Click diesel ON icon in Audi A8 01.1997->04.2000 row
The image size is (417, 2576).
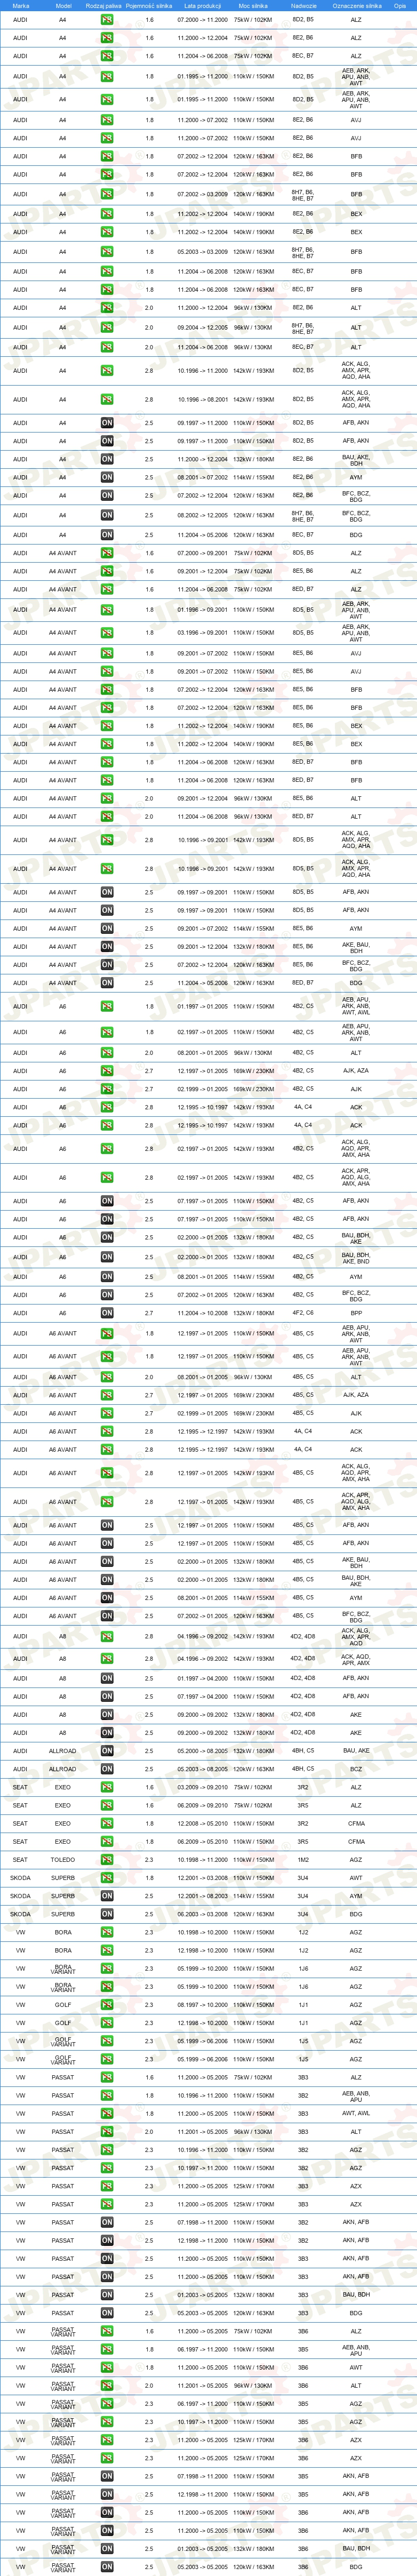point(107,1678)
